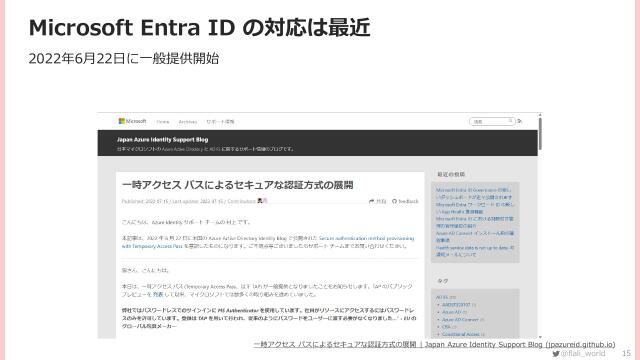Open the Archives nav item

(x=188, y=122)
